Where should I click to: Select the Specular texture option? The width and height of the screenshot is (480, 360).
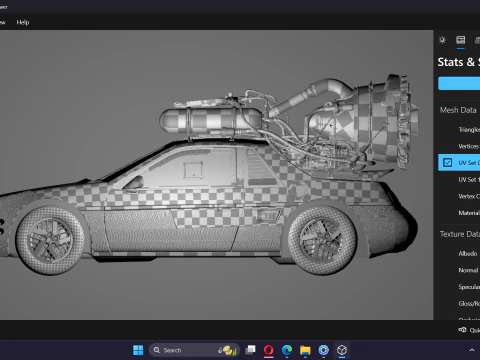pyautogui.click(x=469, y=287)
